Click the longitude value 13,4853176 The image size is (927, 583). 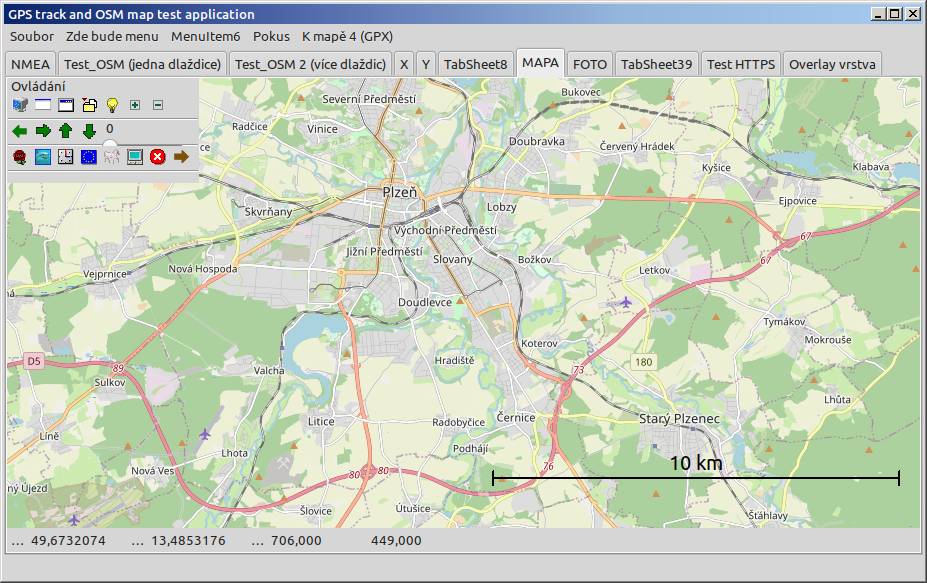pos(188,540)
